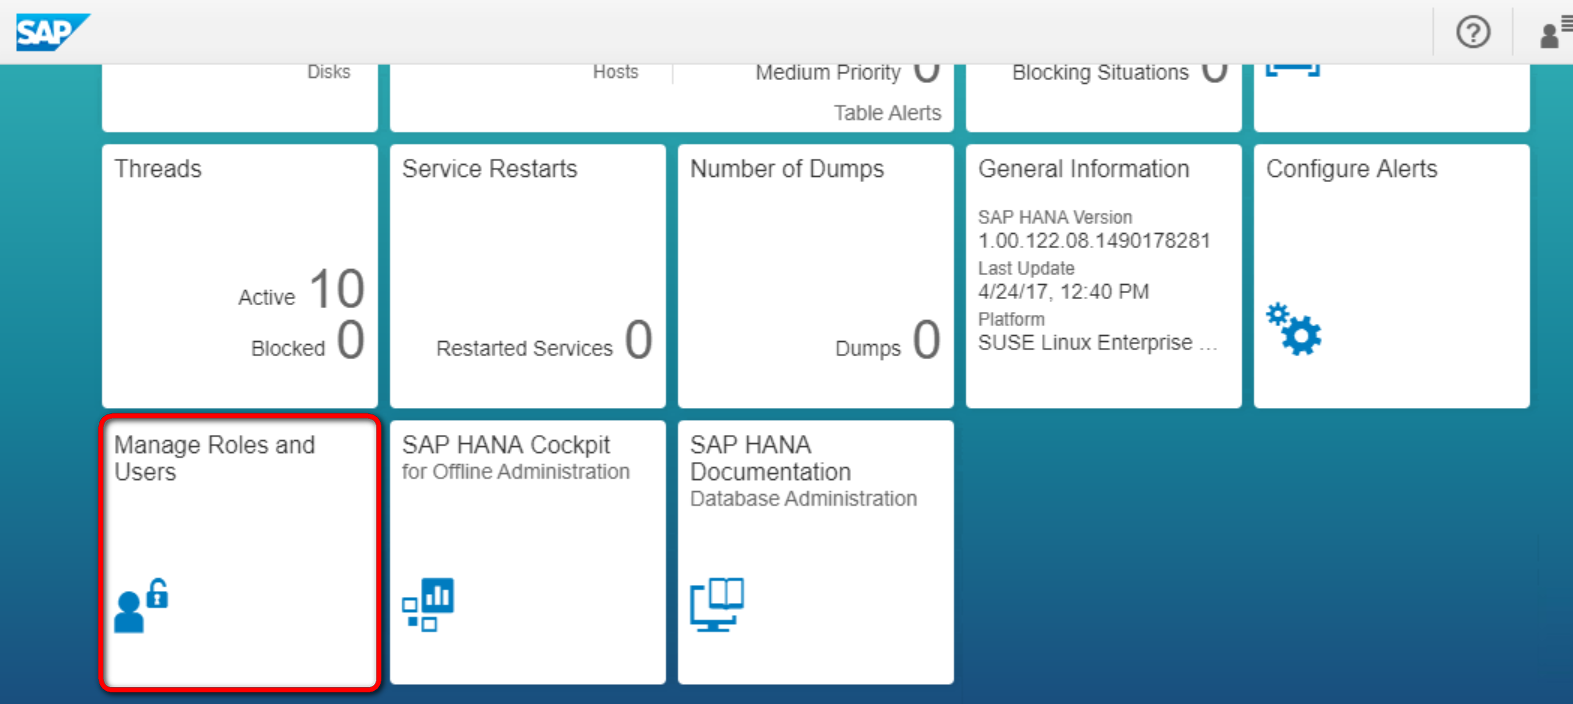Click the user with padlock icon
This screenshot has width=1573, height=704.
pyautogui.click(x=141, y=605)
